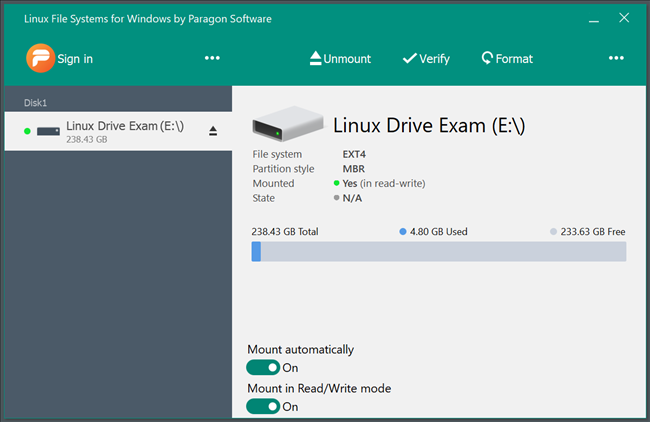Click the Unmount eject icon in toolbar
Screen dimensions: 650x422
pyautogui.click(x=315, y=58)
